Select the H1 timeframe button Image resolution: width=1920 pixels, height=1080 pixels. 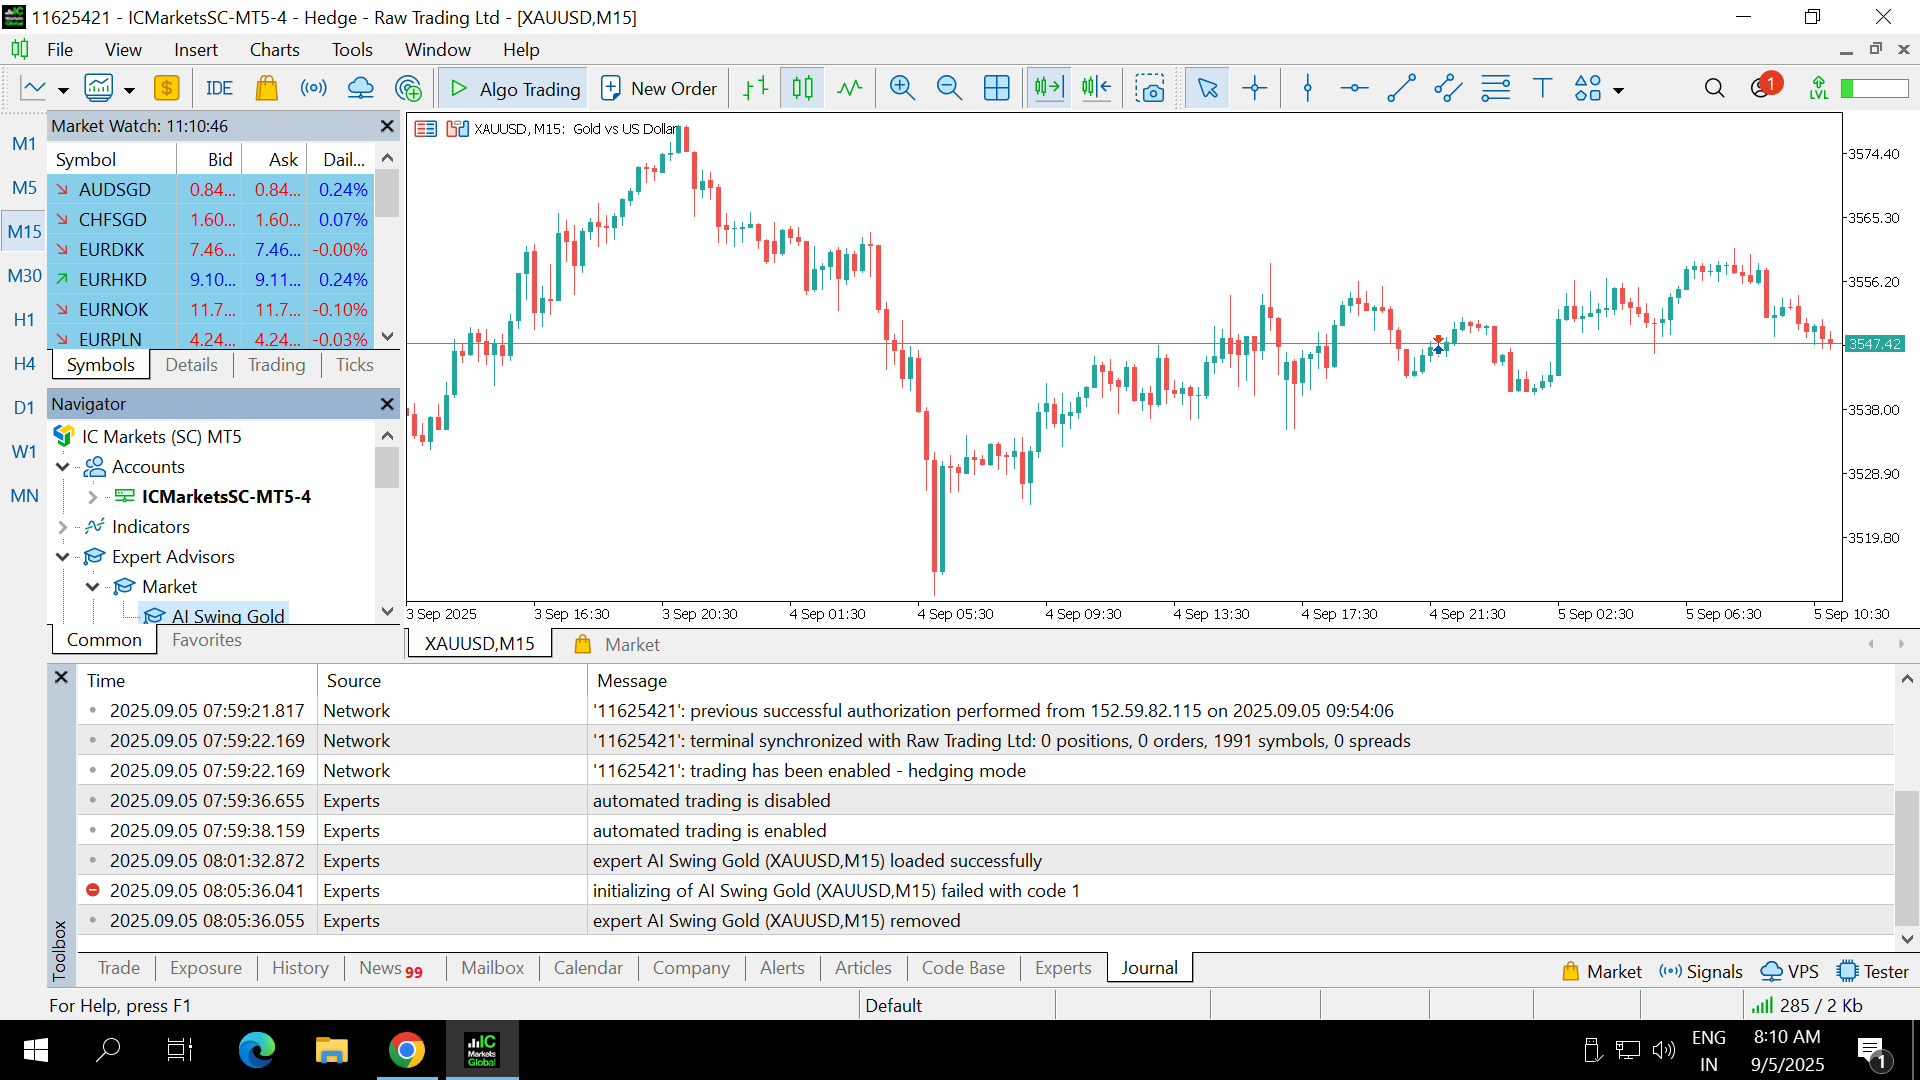point(24,320)
